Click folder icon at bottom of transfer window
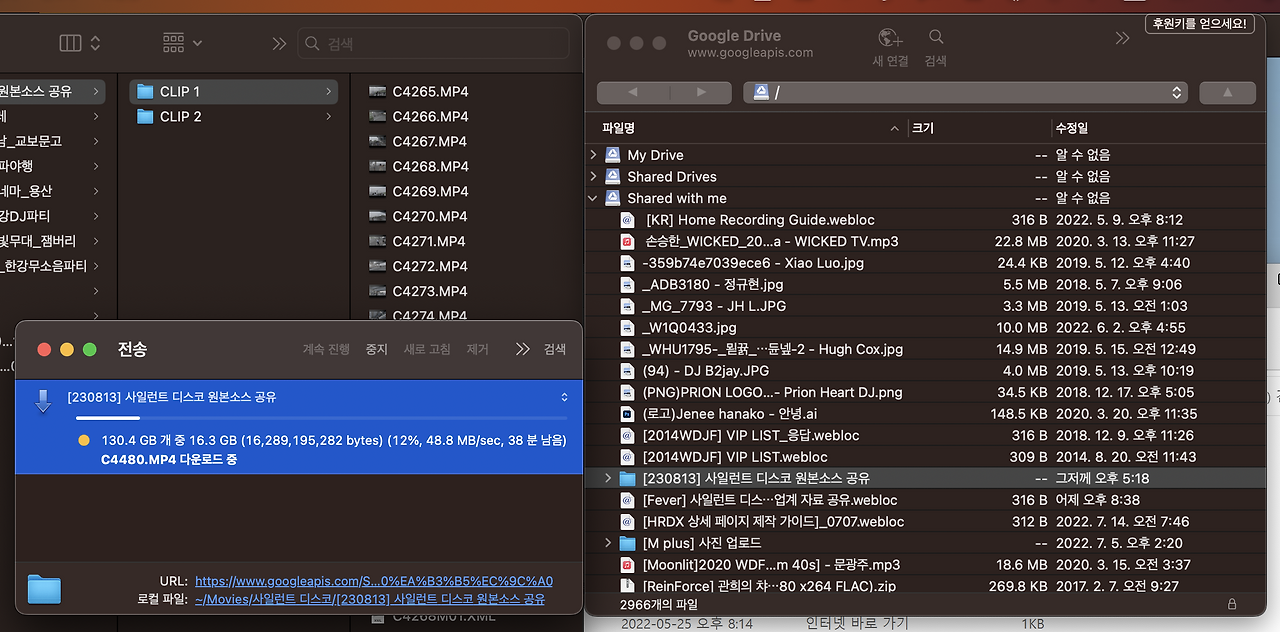This screenshot has width=1280, height=632. pyautogui.click(x=44, y=590)
